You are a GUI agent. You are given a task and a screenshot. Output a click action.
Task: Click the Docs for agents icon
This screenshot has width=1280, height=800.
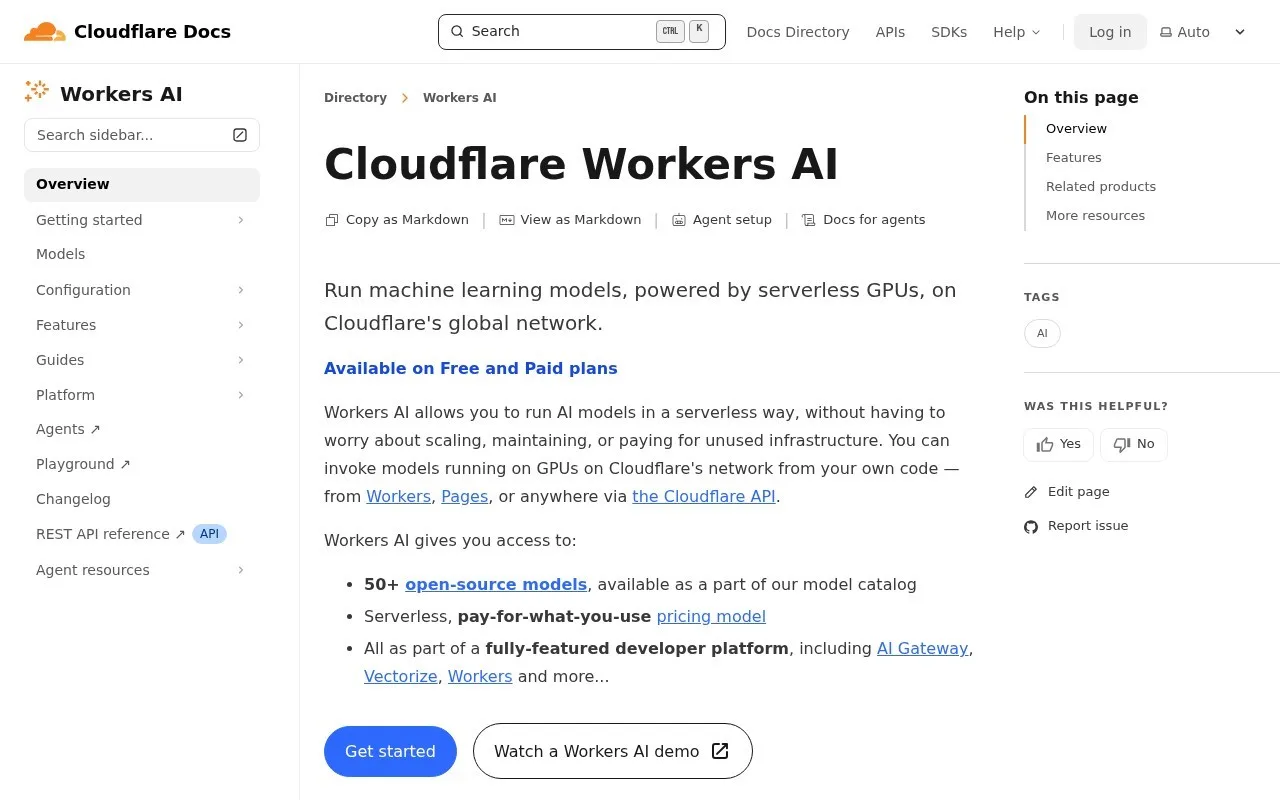pos(809,220)
